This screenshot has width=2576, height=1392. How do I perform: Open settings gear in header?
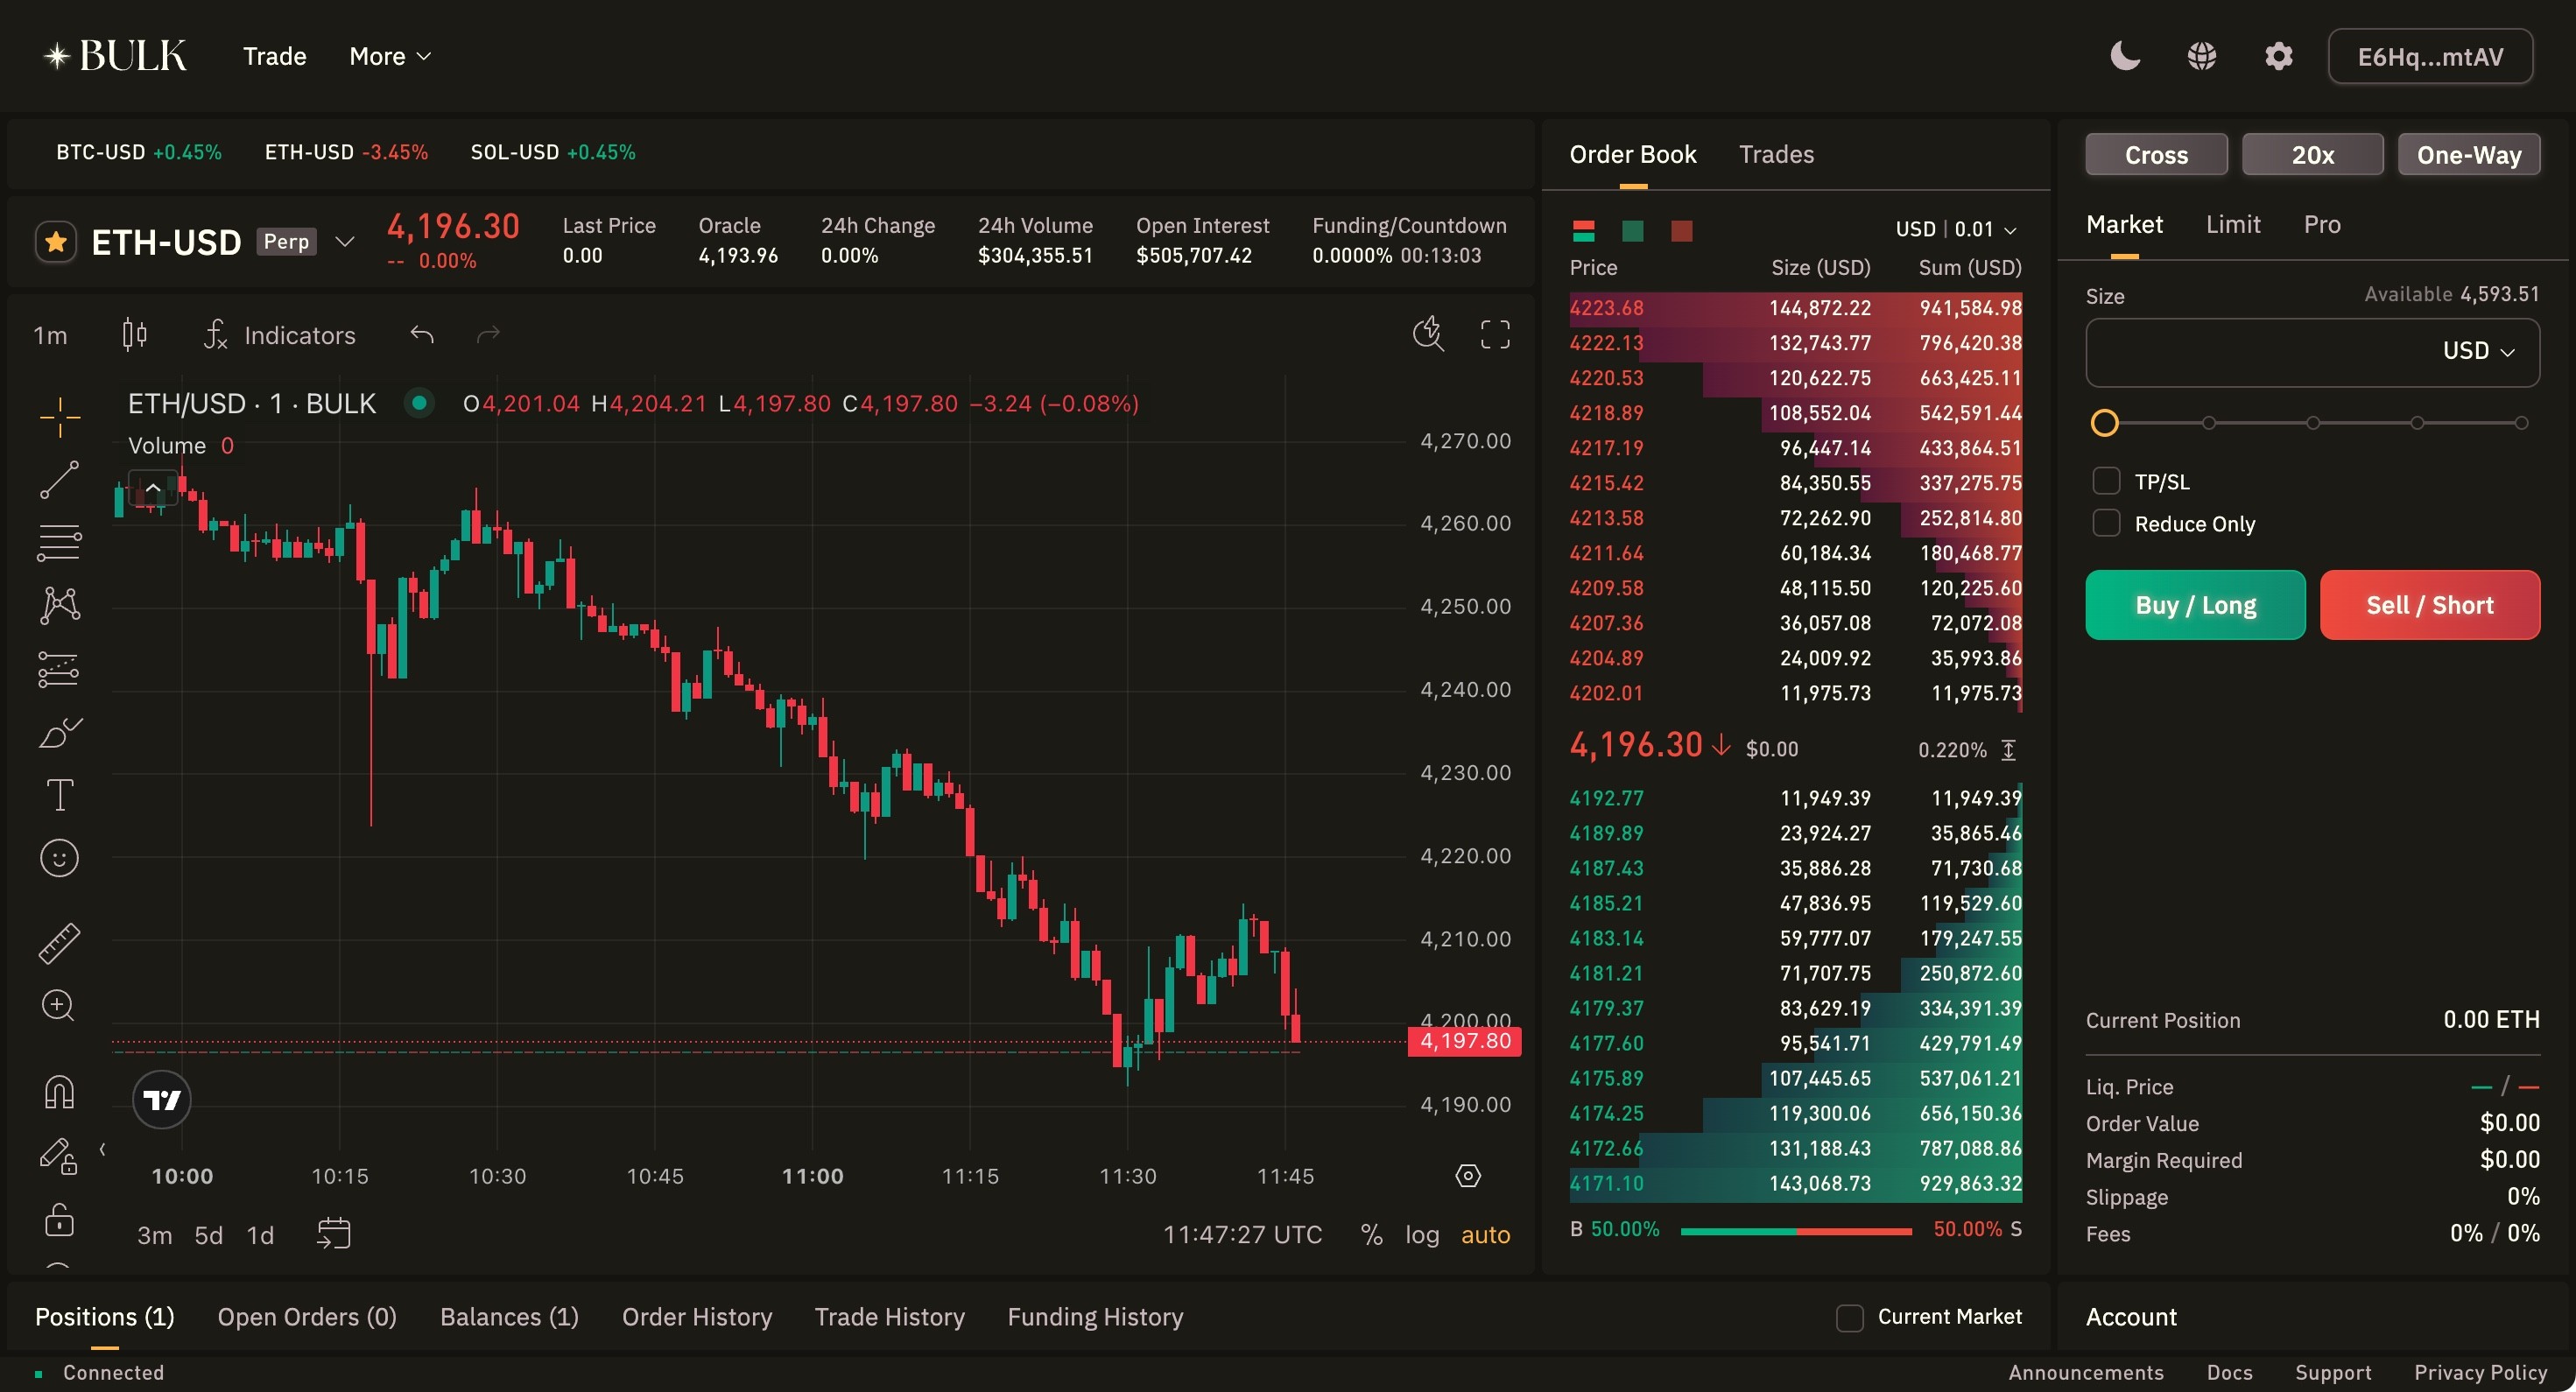(x=2278, y=56)
